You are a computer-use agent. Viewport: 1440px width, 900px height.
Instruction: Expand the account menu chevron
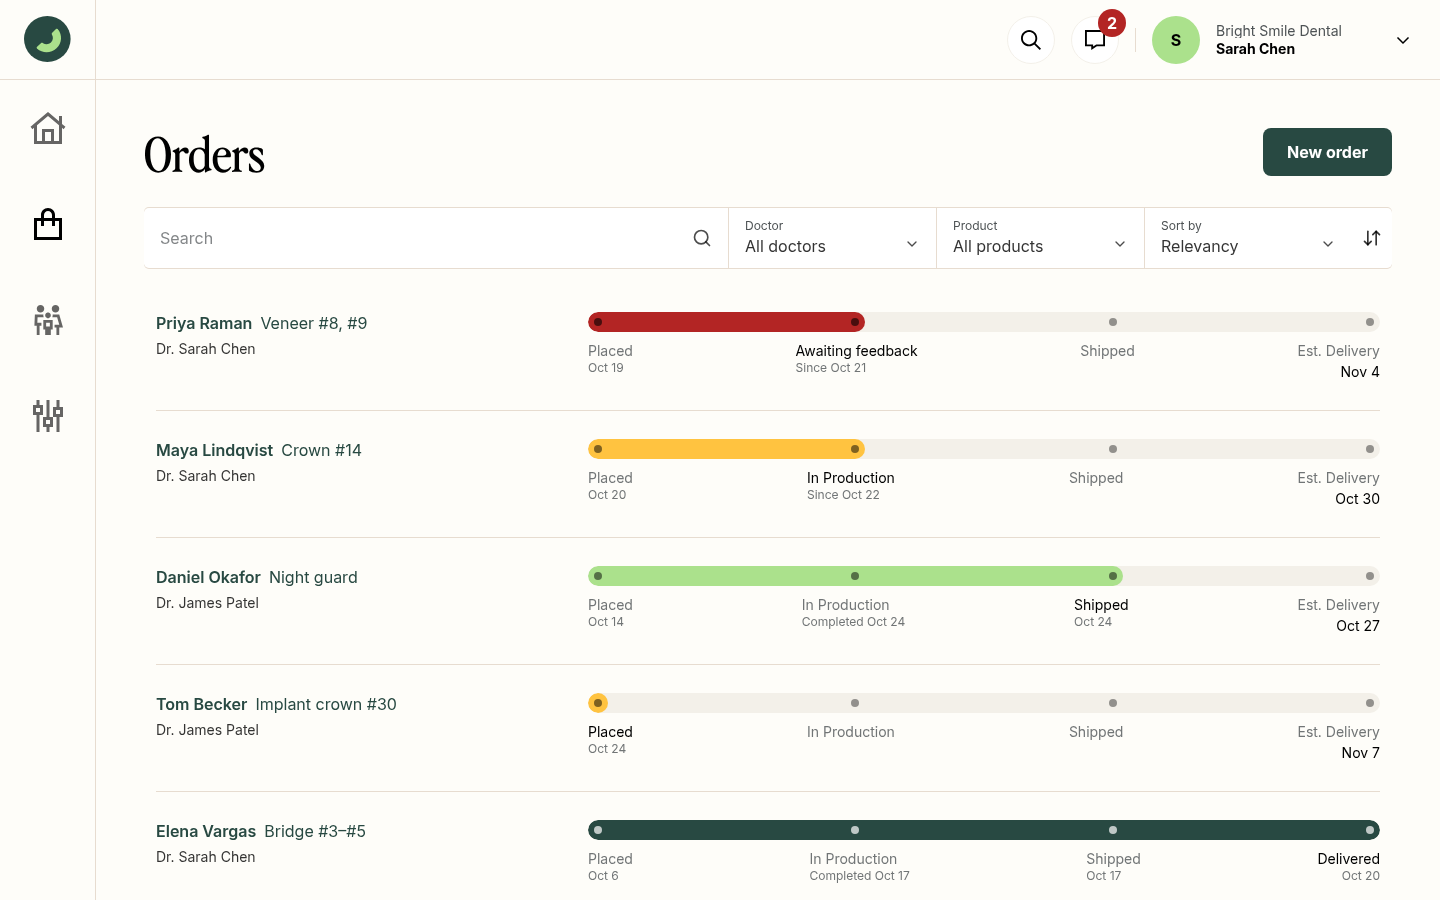(x=1403, y=40)
